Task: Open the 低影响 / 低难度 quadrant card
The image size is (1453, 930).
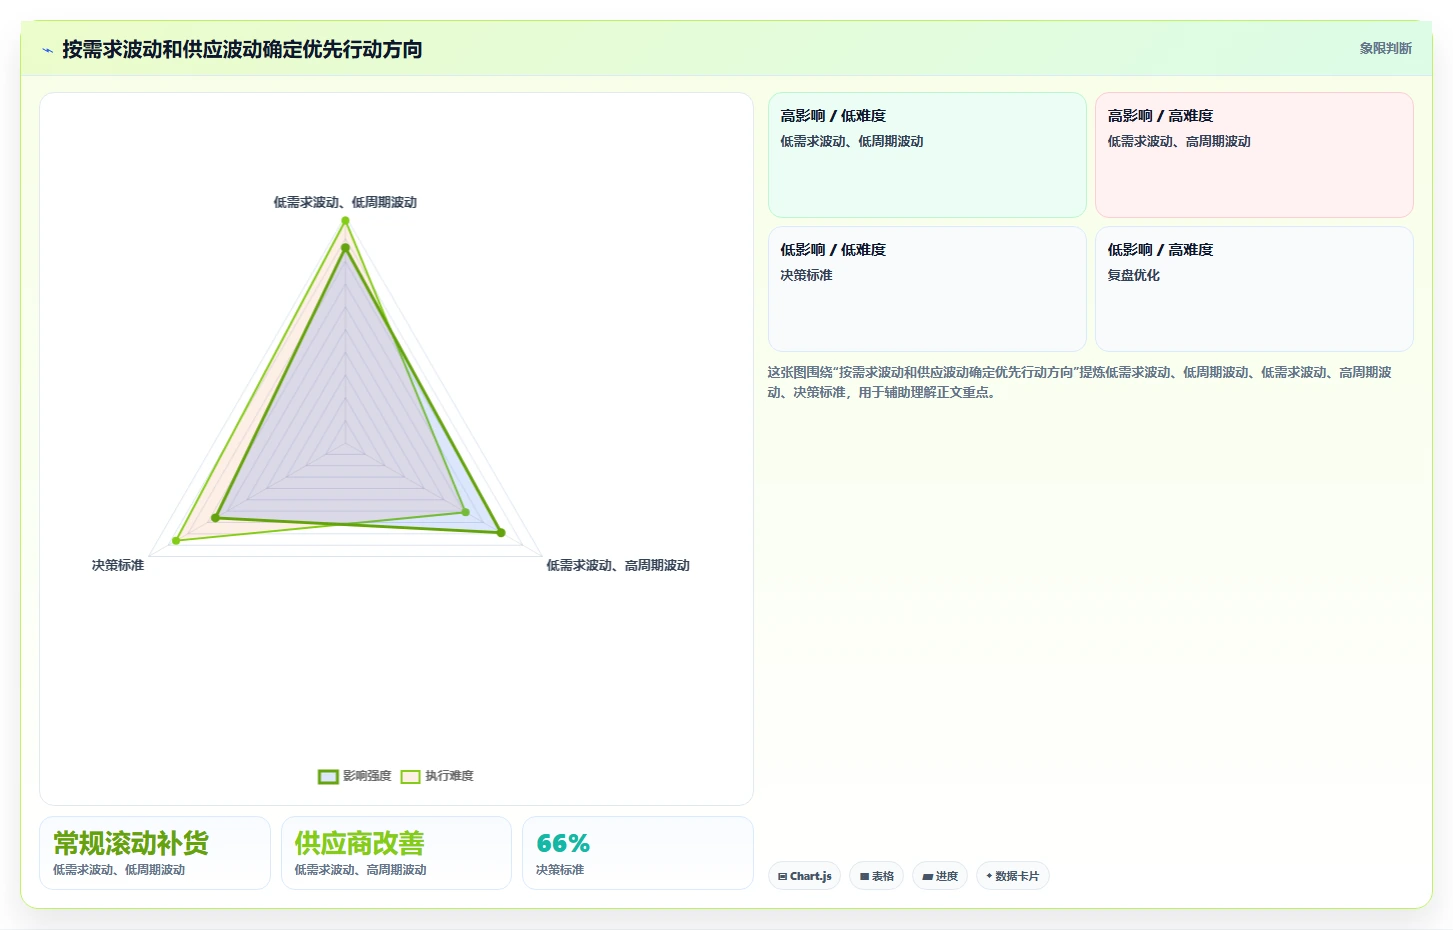Action: 927,289
